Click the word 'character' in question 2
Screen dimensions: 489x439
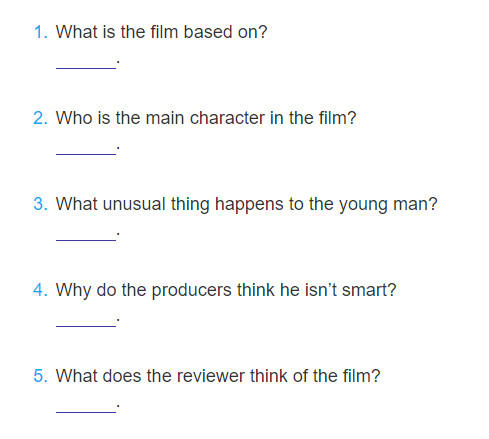pos(227,118)
